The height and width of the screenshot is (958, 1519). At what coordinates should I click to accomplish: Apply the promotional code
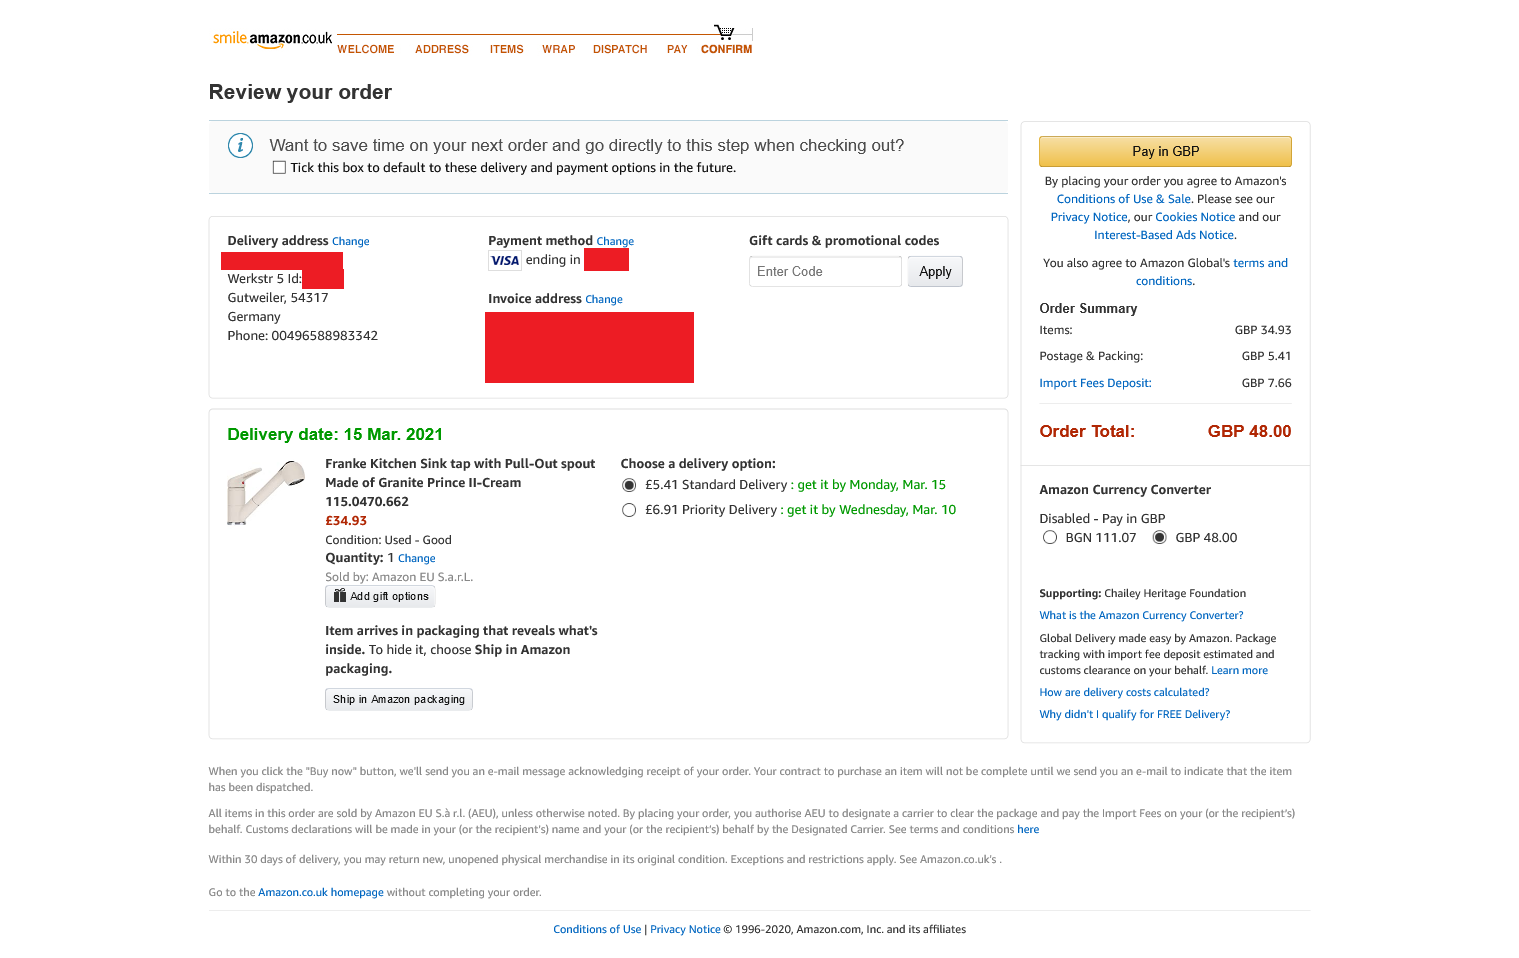coord(935,272)
